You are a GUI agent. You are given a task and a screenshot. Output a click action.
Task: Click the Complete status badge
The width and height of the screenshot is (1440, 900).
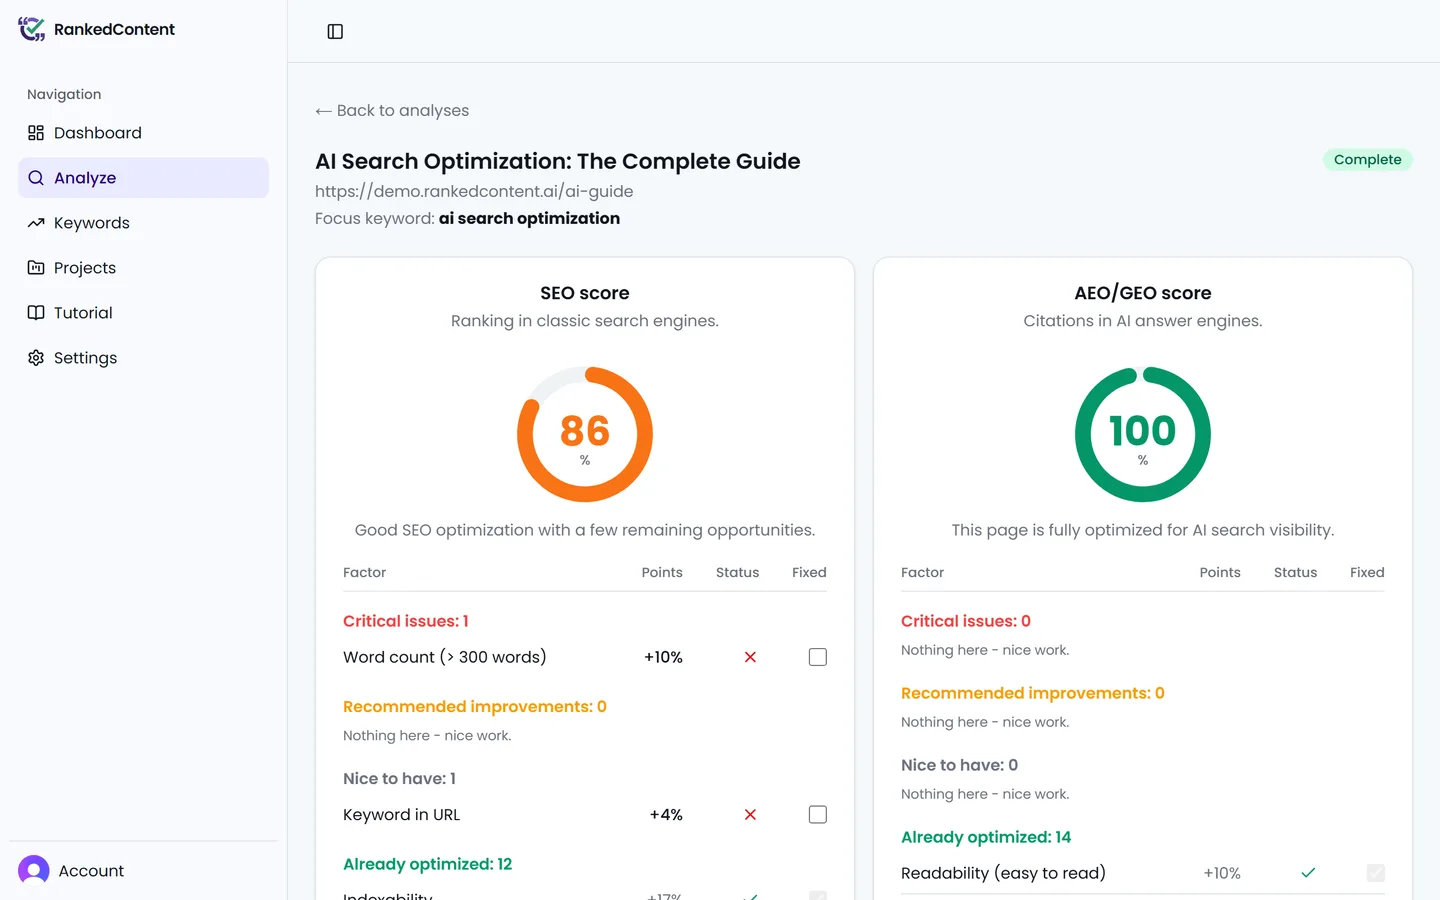[1367, 160]
